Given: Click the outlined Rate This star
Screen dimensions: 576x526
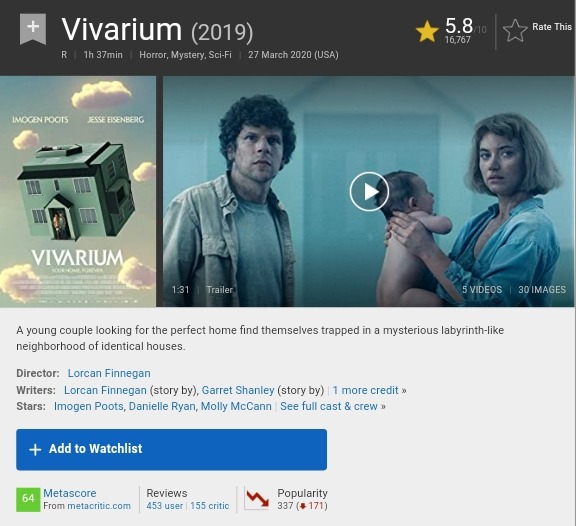Looking at the screenshot, I should click(515, 30).
